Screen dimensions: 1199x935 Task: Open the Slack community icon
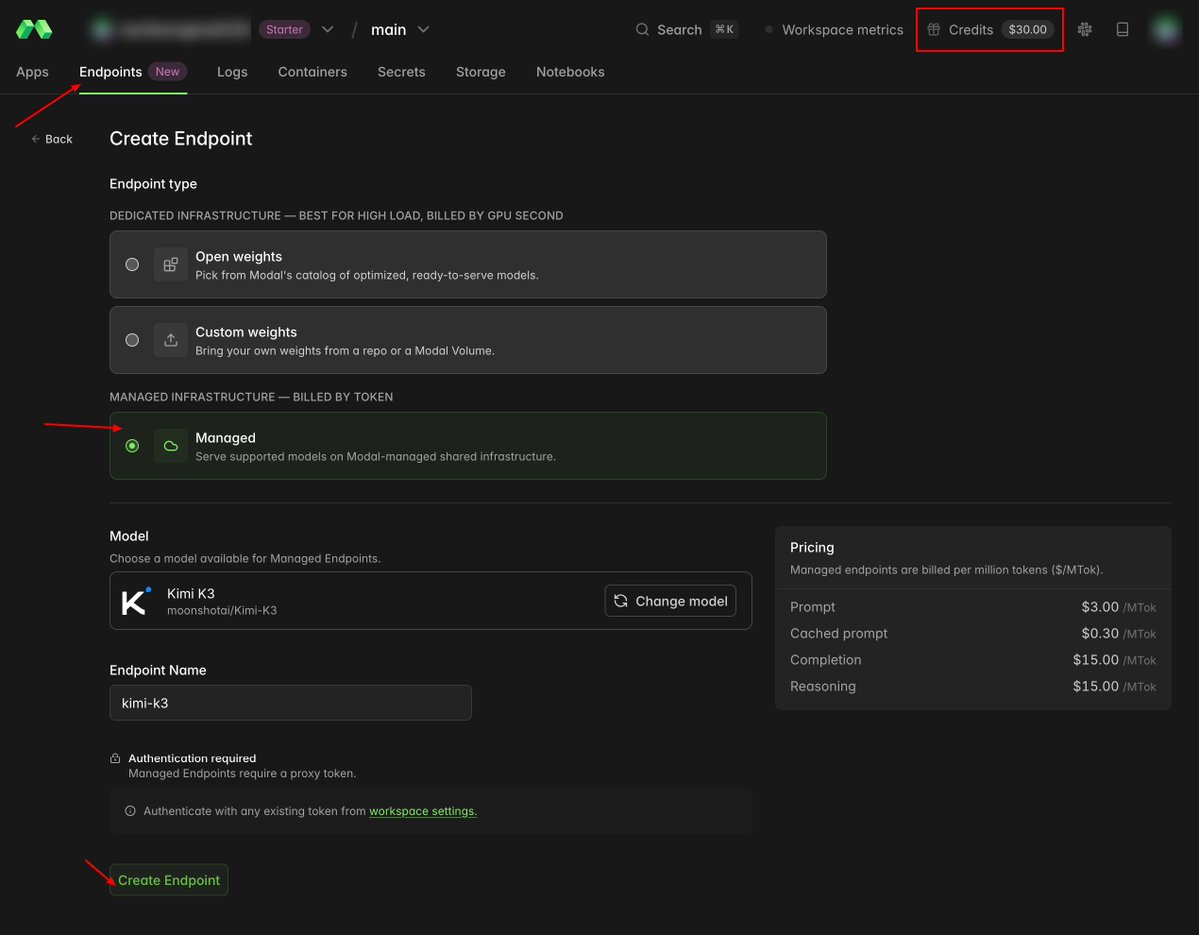coord(1084,29)
